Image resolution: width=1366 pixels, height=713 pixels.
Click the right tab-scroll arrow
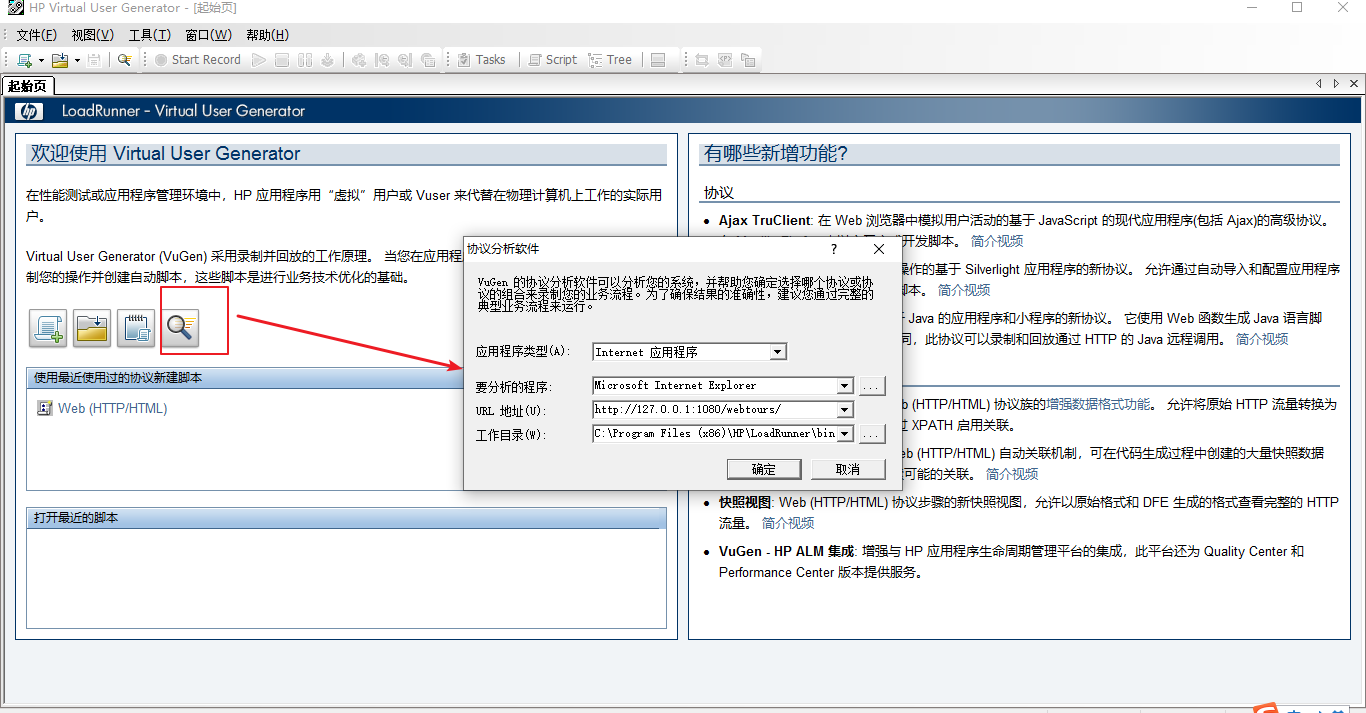[x=1336, y=84]
